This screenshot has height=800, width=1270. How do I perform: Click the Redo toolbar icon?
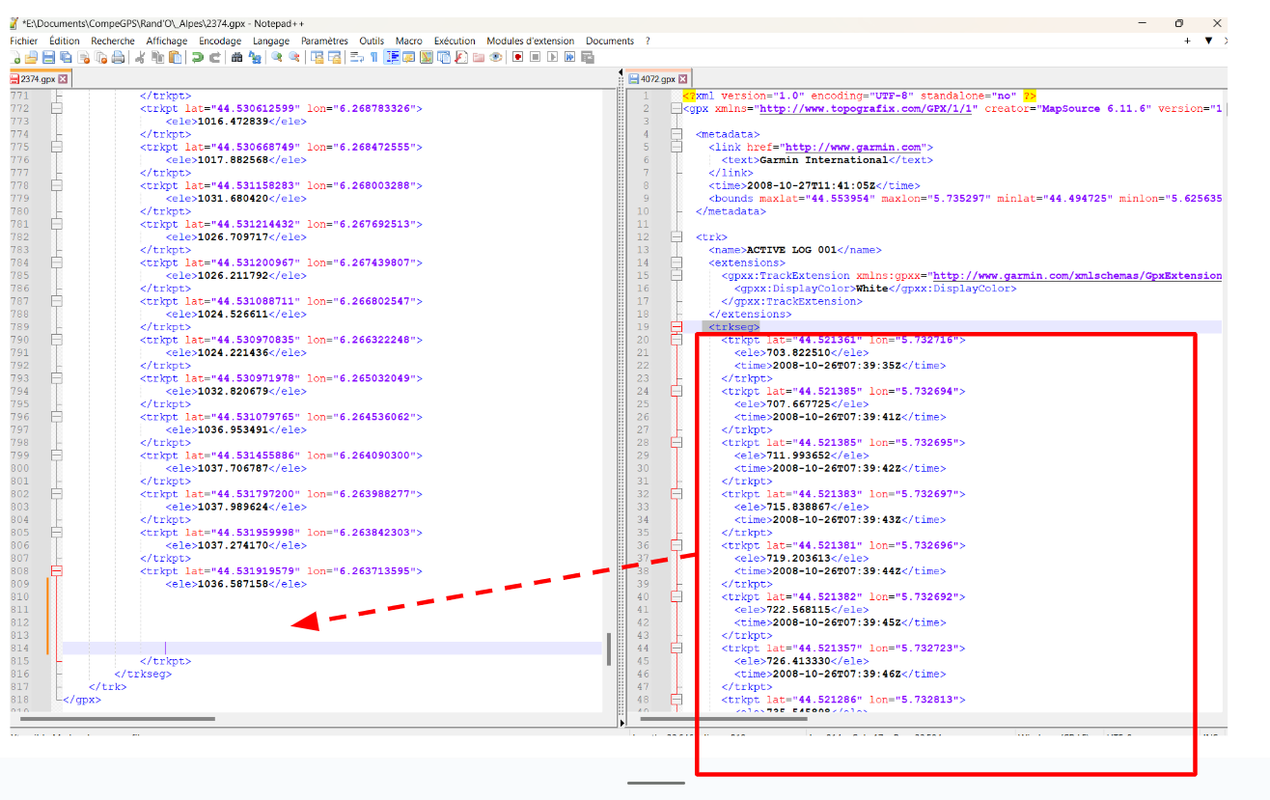pyautogui.click(x=215, y=58)
